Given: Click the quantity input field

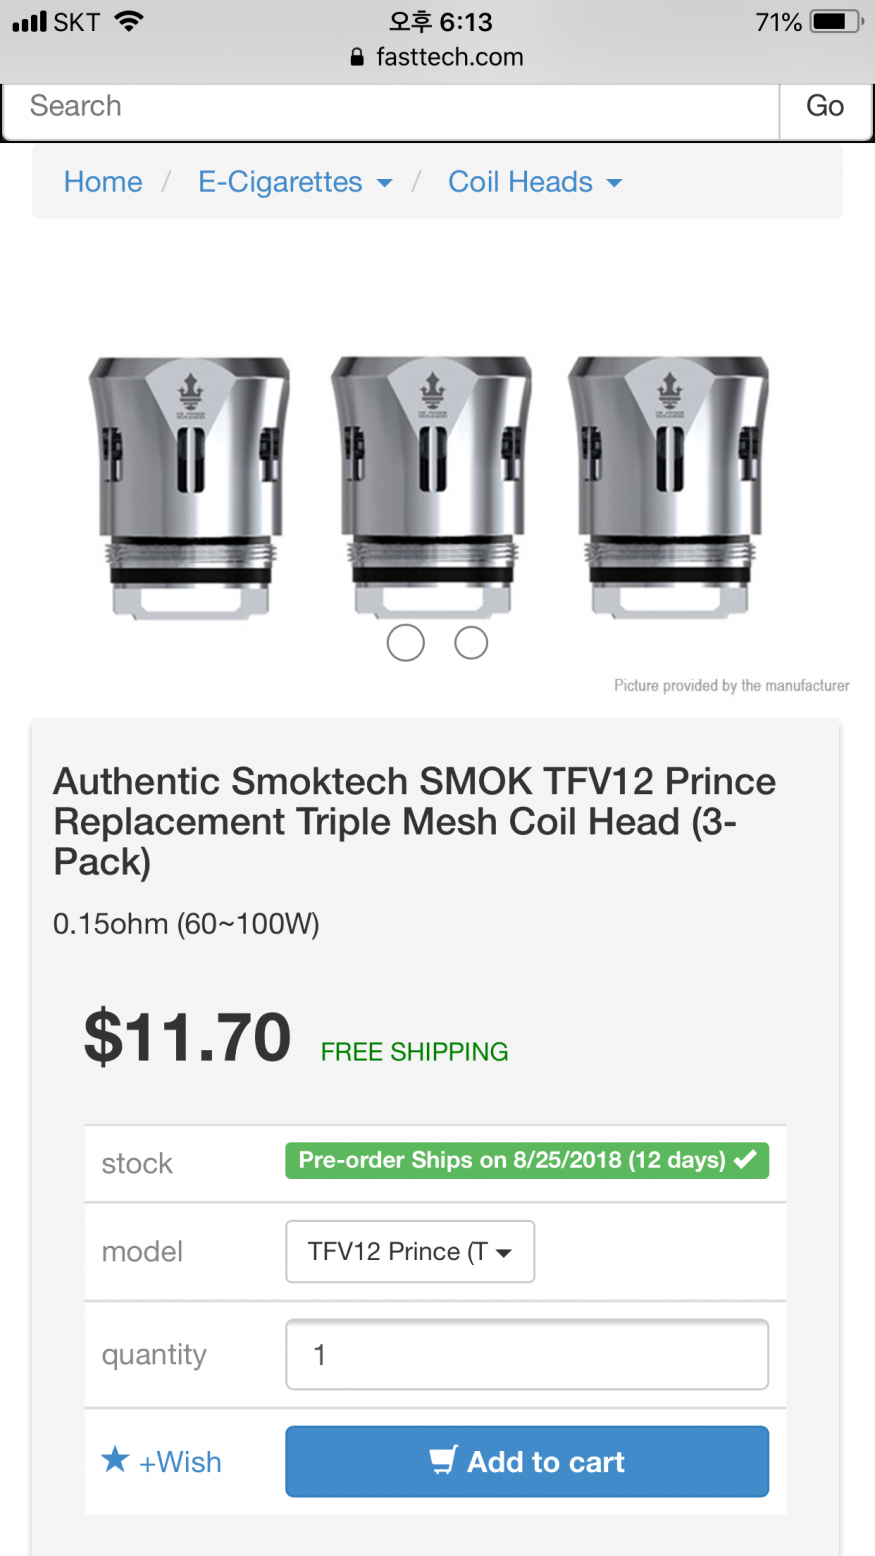Looking at the screenshot, I should (527, 1354).
